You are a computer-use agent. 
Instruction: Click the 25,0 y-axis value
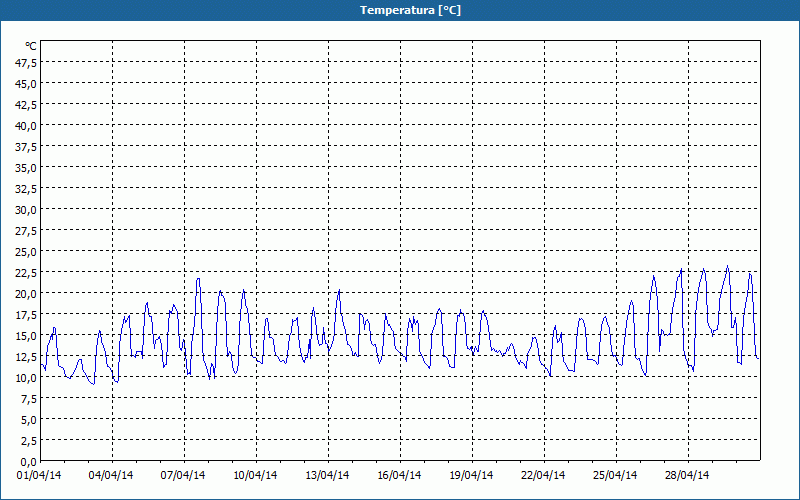tap(27, 252)
